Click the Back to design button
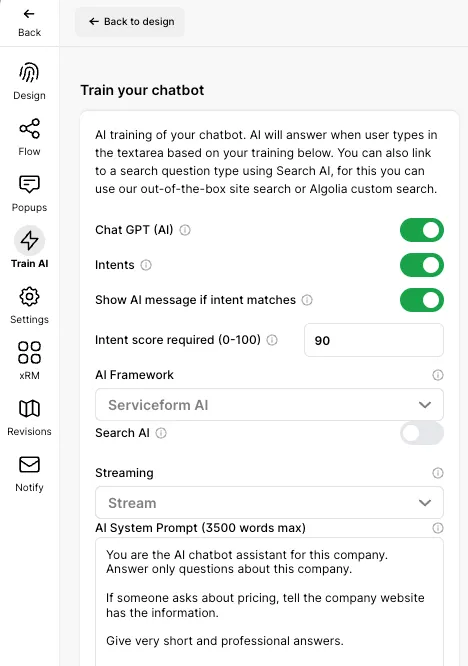 point(130,22)
